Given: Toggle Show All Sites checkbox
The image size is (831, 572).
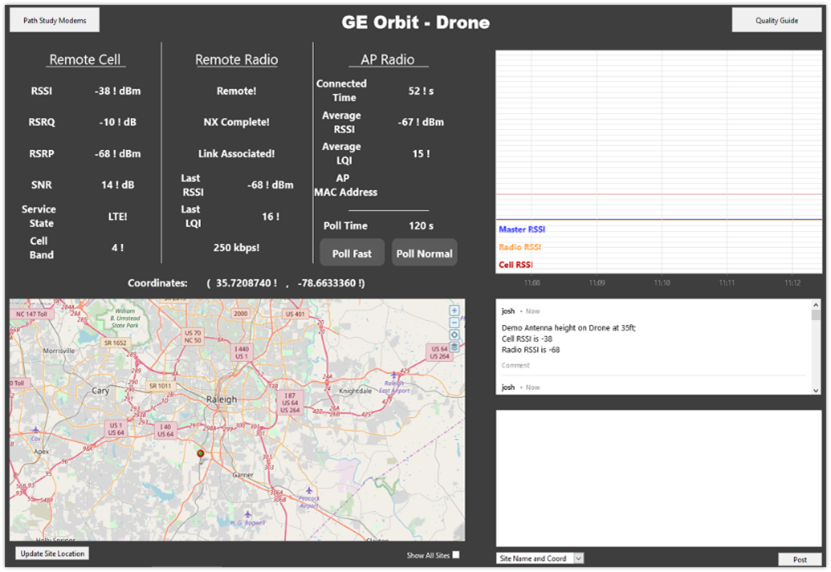Looking at the screenshot, I should (x=456, y=555).
